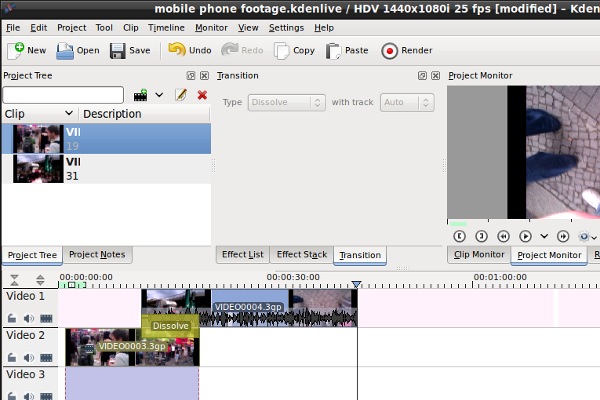Click the Clip column header arrow
600x400 pixels.
click(x=69, y=113)
